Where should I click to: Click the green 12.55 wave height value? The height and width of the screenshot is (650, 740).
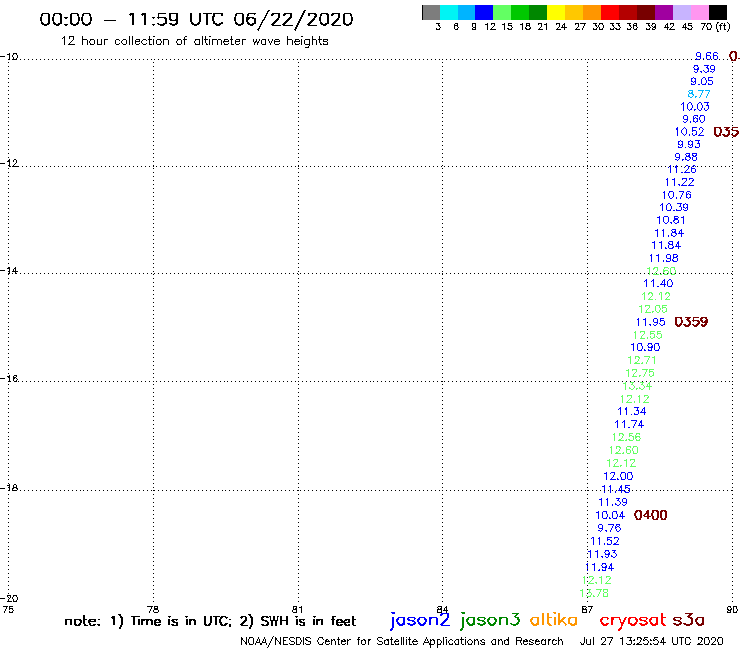(648, 335)
